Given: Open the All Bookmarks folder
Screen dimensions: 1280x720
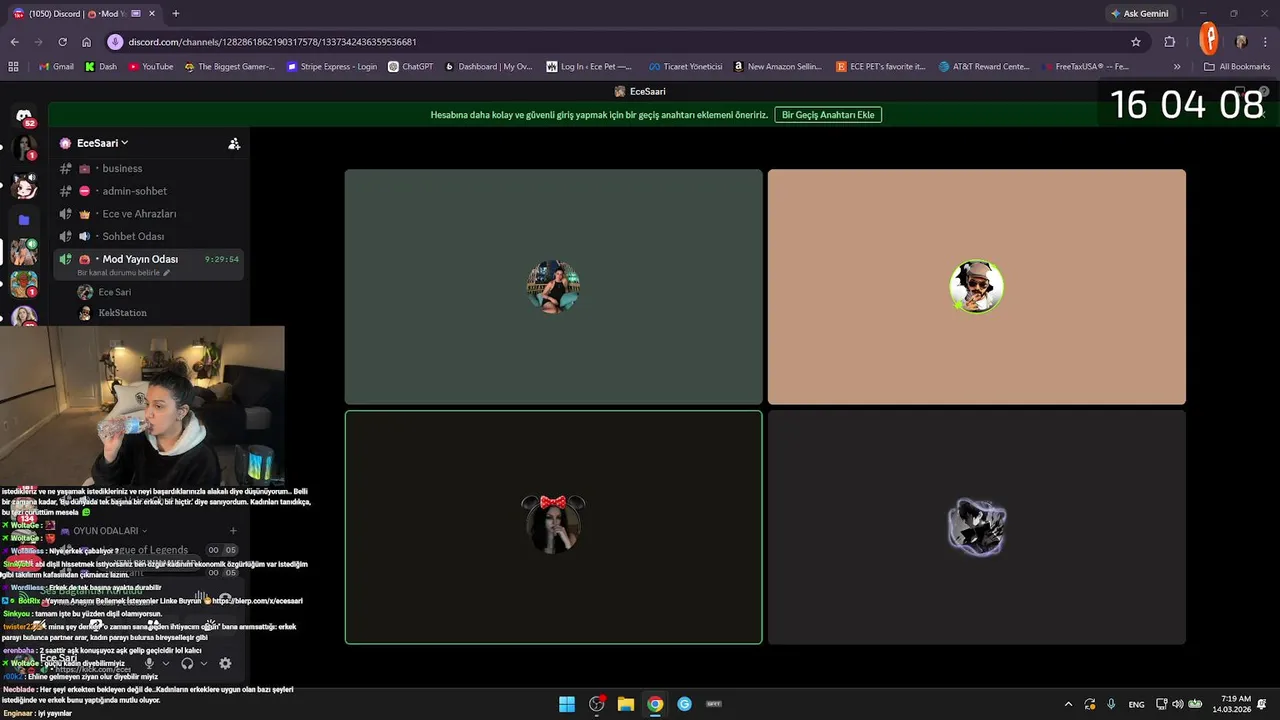Looking at the screenshot, I should pyautogui.click(x=1237, y=67).
